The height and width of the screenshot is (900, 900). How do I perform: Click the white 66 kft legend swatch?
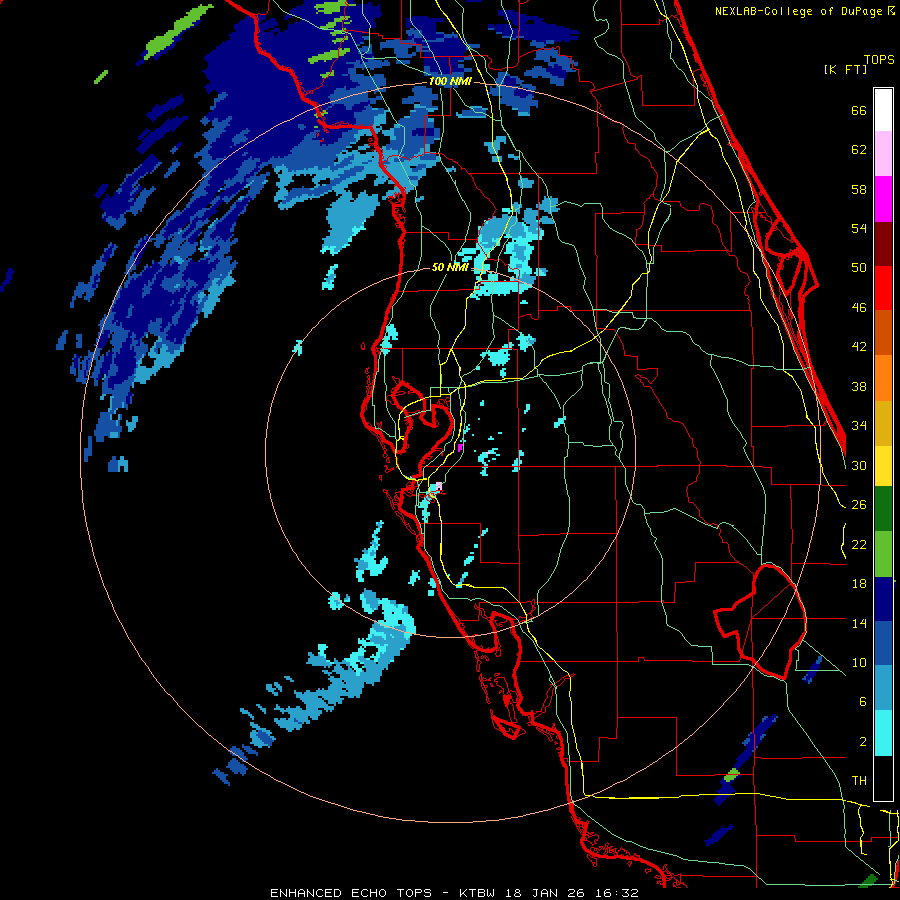883,110
